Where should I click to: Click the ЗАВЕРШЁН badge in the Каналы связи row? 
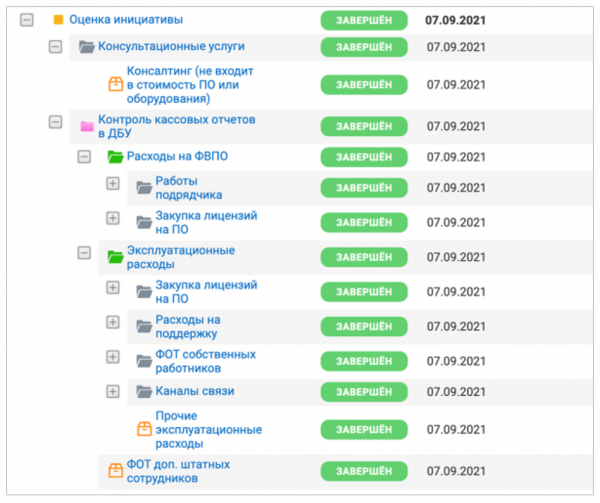364,391
